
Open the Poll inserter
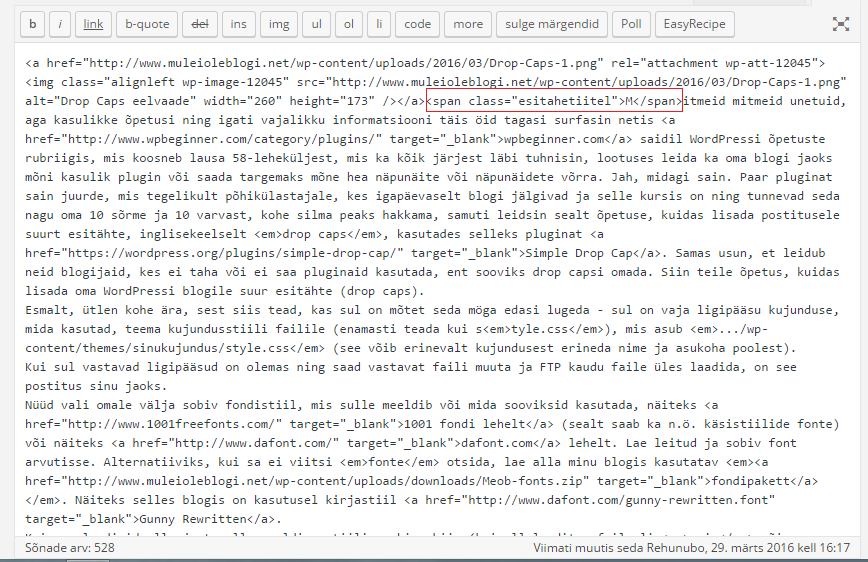click(x=631, y=23)
